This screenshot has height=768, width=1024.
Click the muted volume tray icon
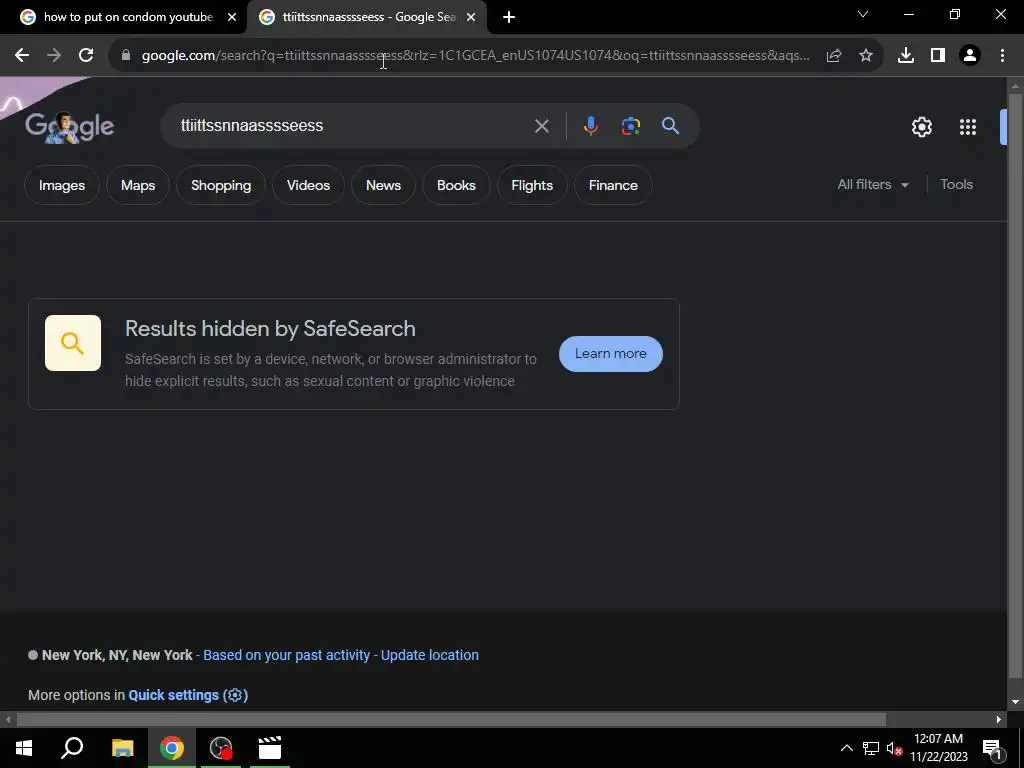[894, 748]
